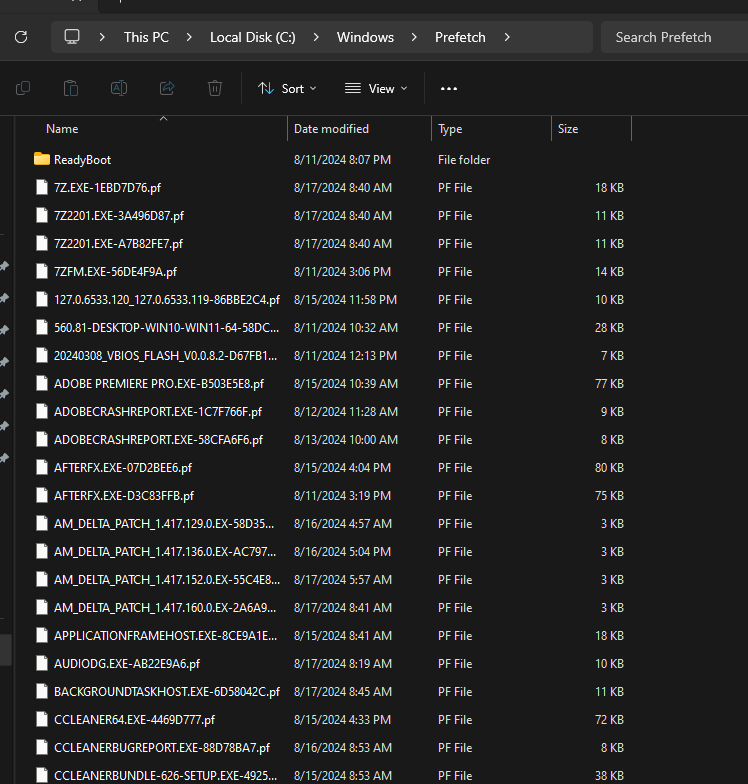Screen dimensions: 748x784
Task: Open the View dropdown
Action: coord(376,88)
